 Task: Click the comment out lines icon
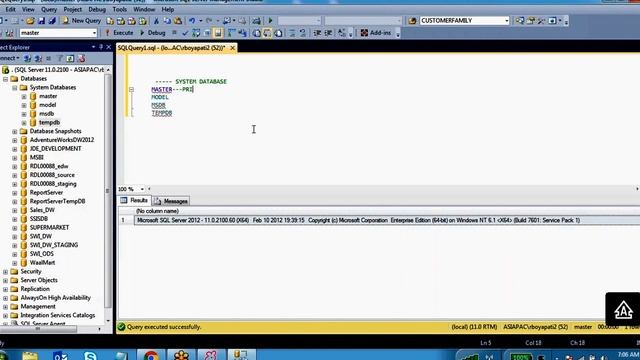(292, 33)
